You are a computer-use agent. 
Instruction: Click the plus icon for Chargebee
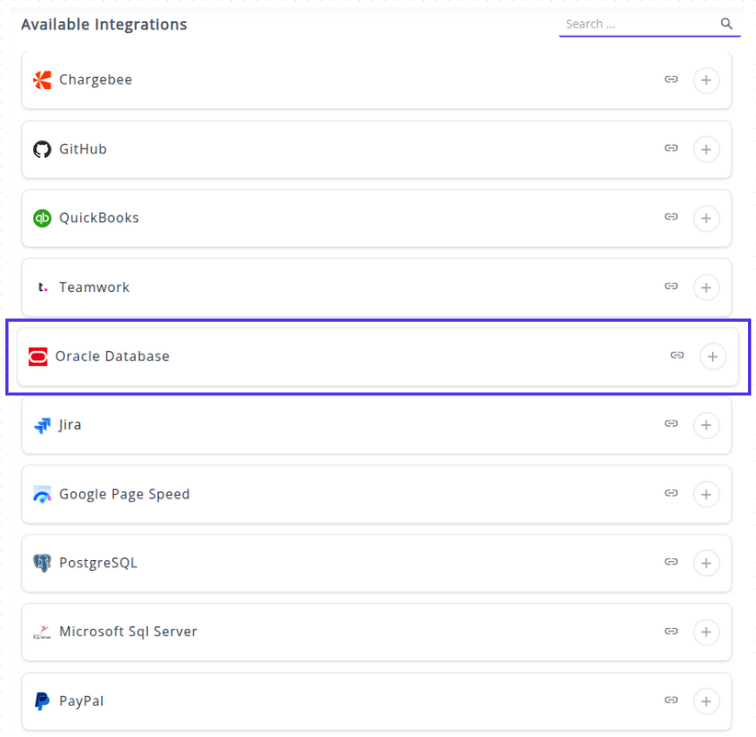pyautogui.click(x=706, y=80)
